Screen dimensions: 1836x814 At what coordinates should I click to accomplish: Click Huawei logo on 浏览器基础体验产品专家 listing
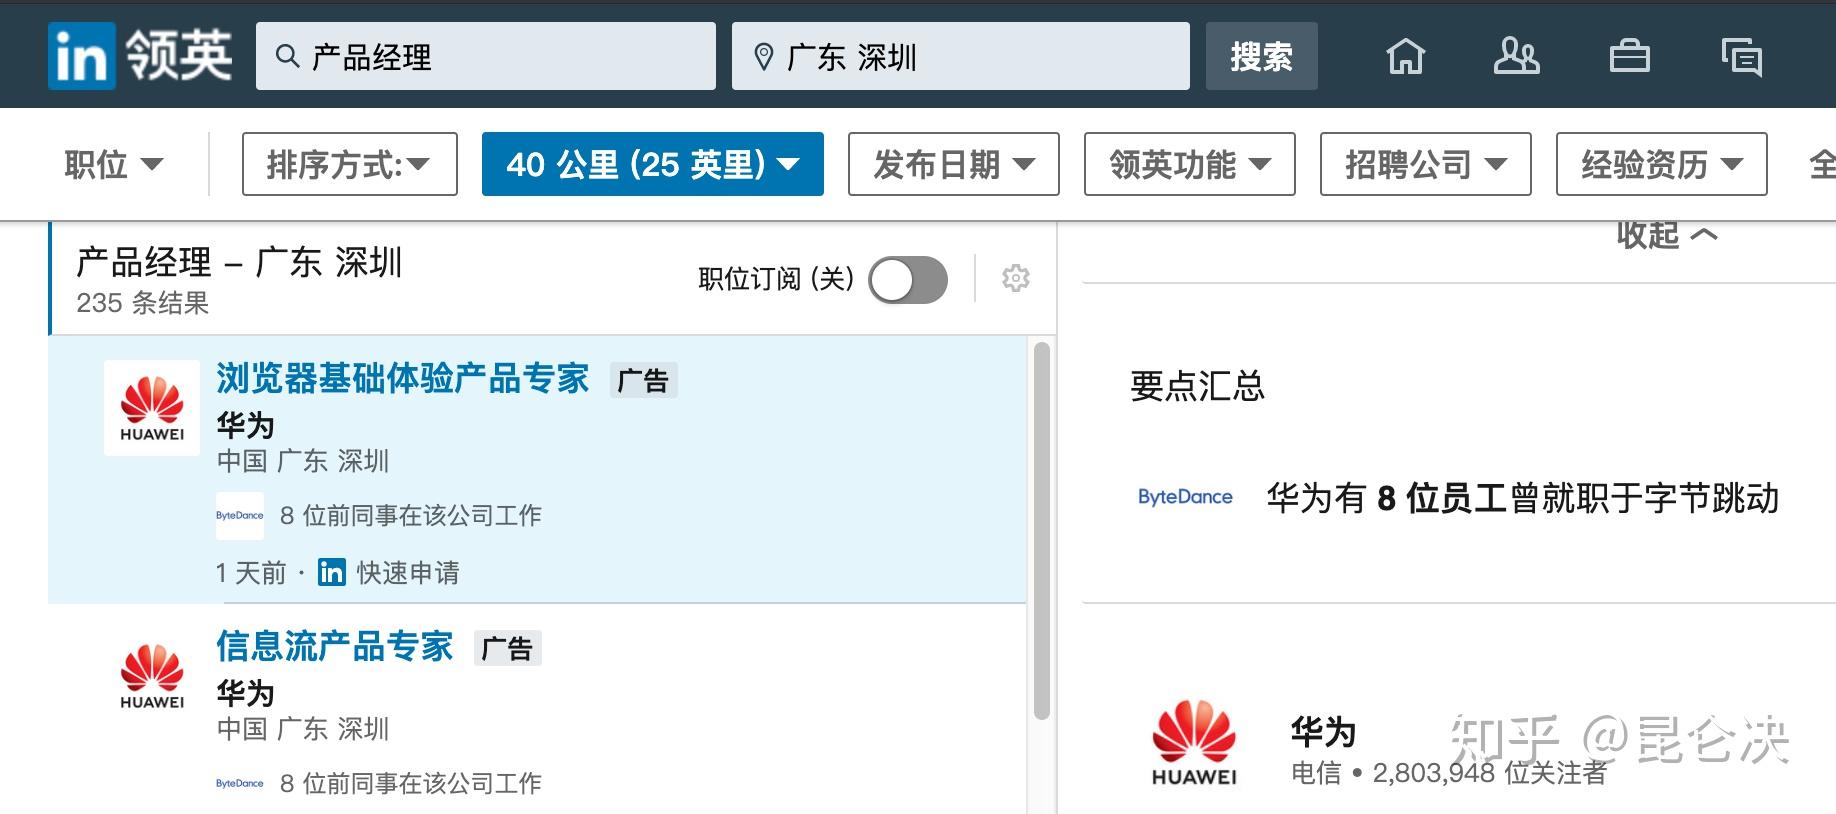(x=152, y=408)
